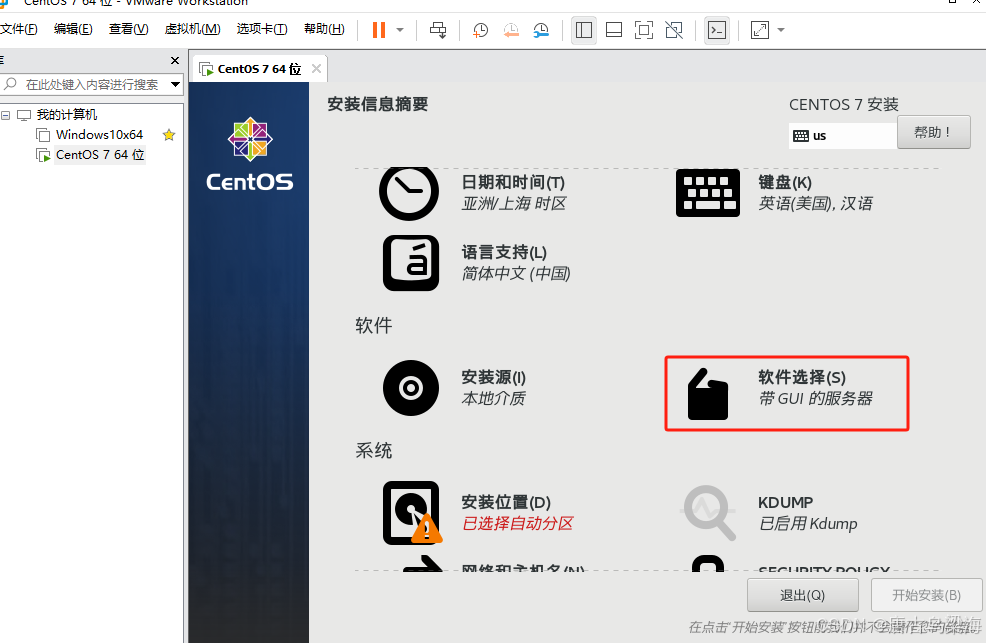This screenshot has width=986, height=643.
Task: Select CentOS 7 64 位 in library
Action: pos(100,155)
